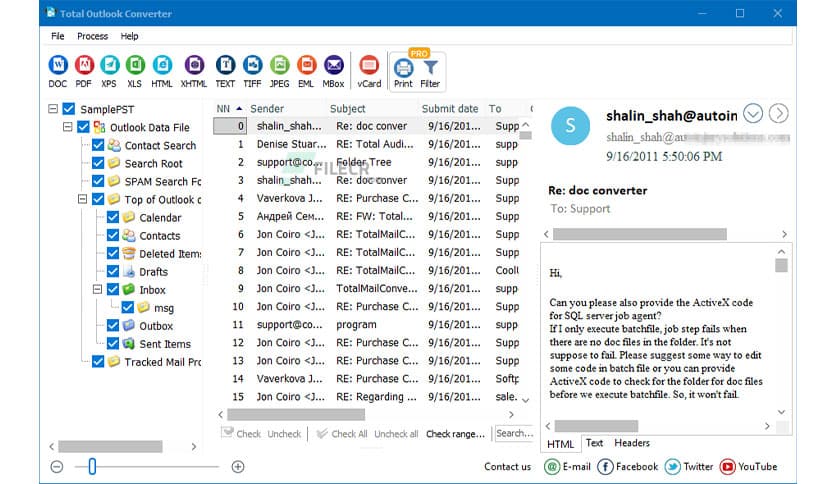Switch to the HTML preview tab
Screen dimensions: 836x484
(560, 444)
